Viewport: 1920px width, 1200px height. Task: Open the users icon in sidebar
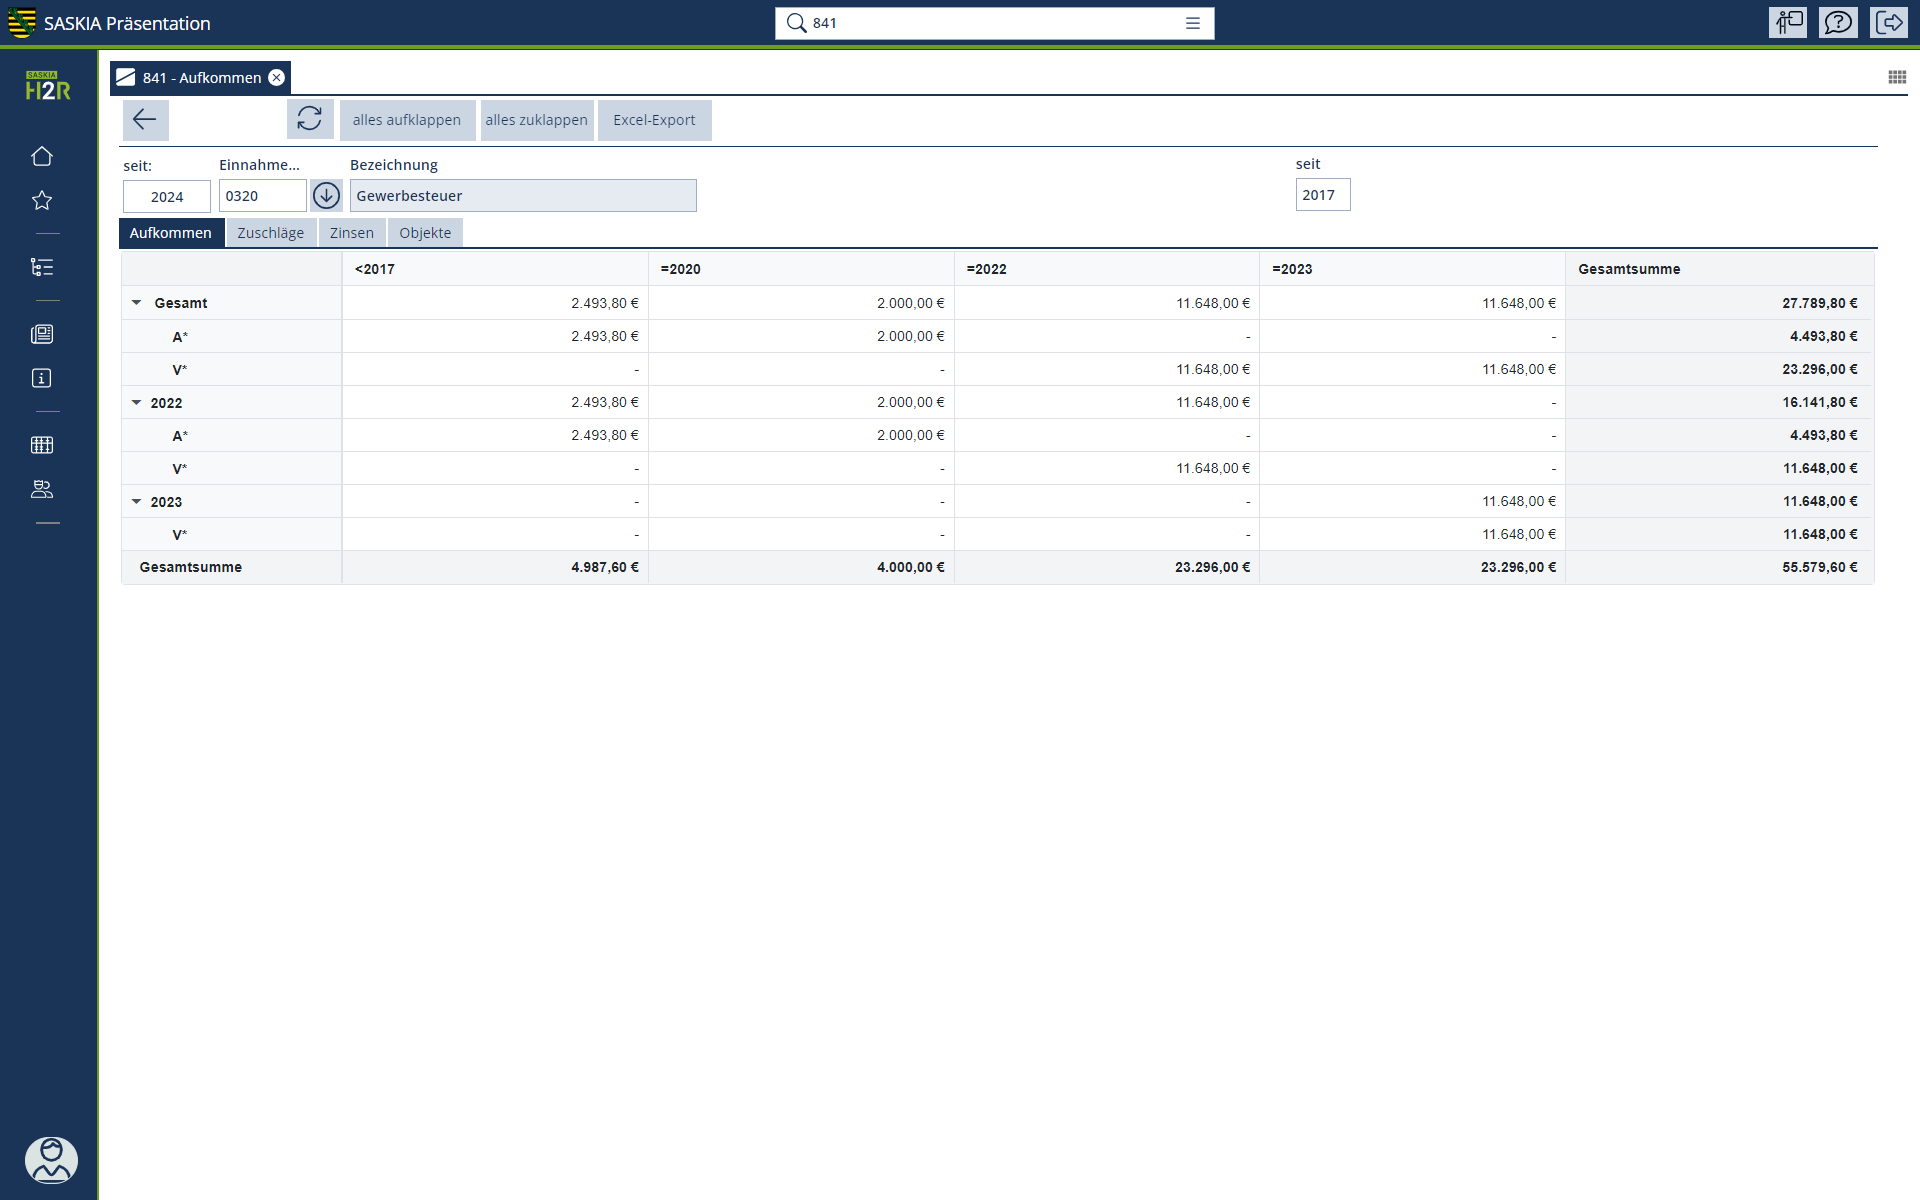(x=42, y=489)
